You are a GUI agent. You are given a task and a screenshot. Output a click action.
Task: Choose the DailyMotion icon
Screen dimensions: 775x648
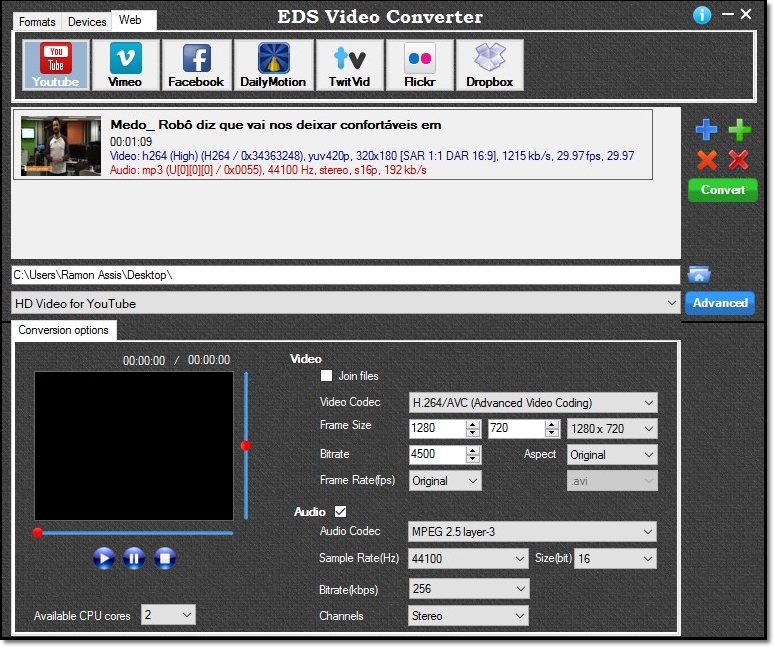point(273,65)
